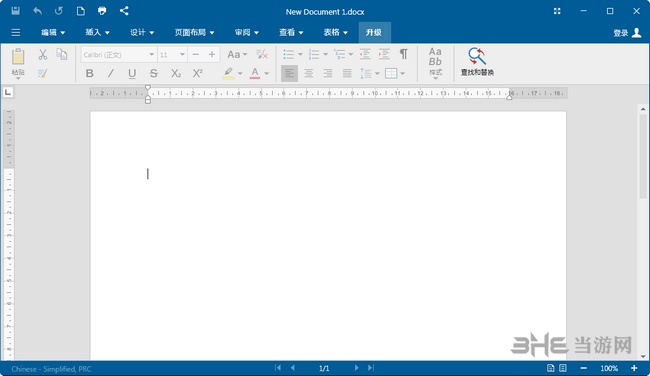This screenshot has width=650, height=376.
Task: Open the bullet list dropdown arrow
Action: (x=300, y=54)
